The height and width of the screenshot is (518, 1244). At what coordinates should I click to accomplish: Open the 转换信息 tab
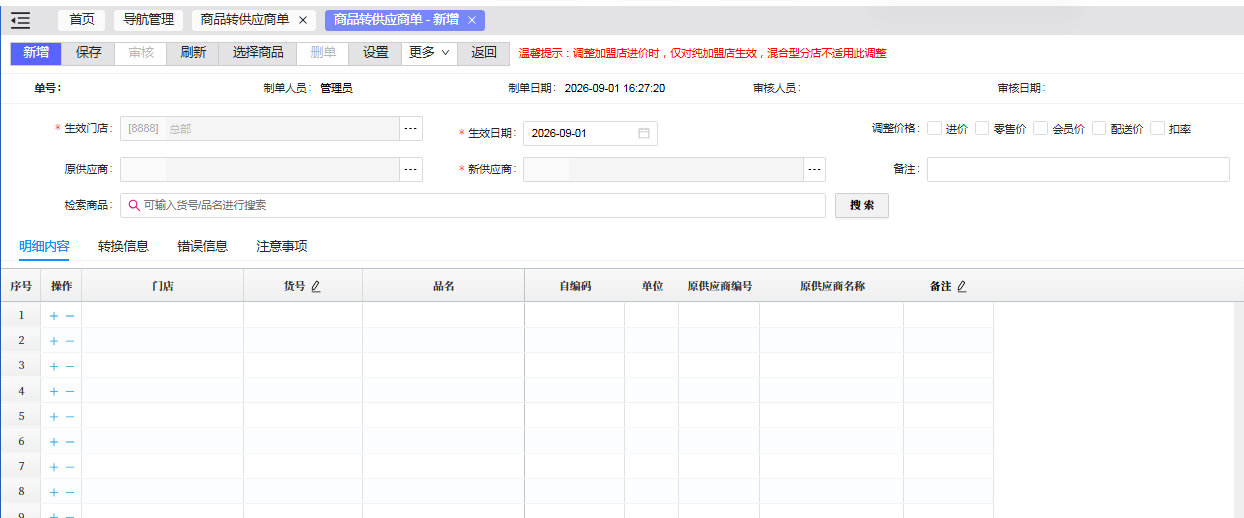(x=123, y=246)
